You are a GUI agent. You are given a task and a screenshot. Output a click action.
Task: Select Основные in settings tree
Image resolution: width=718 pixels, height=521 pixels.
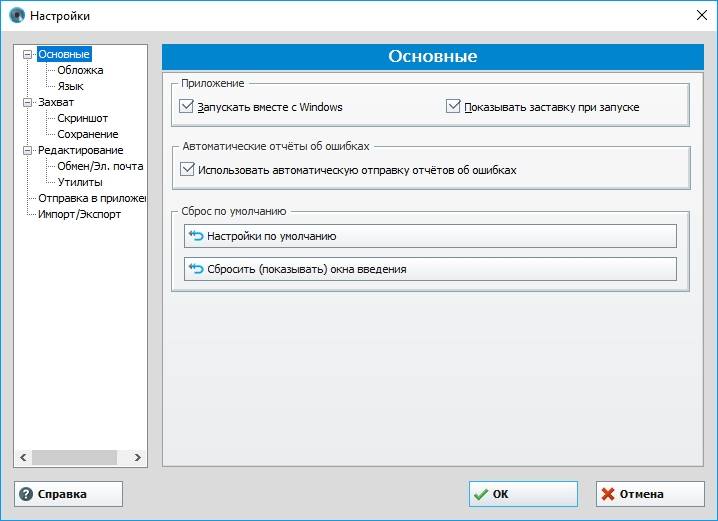click(64, 54)
